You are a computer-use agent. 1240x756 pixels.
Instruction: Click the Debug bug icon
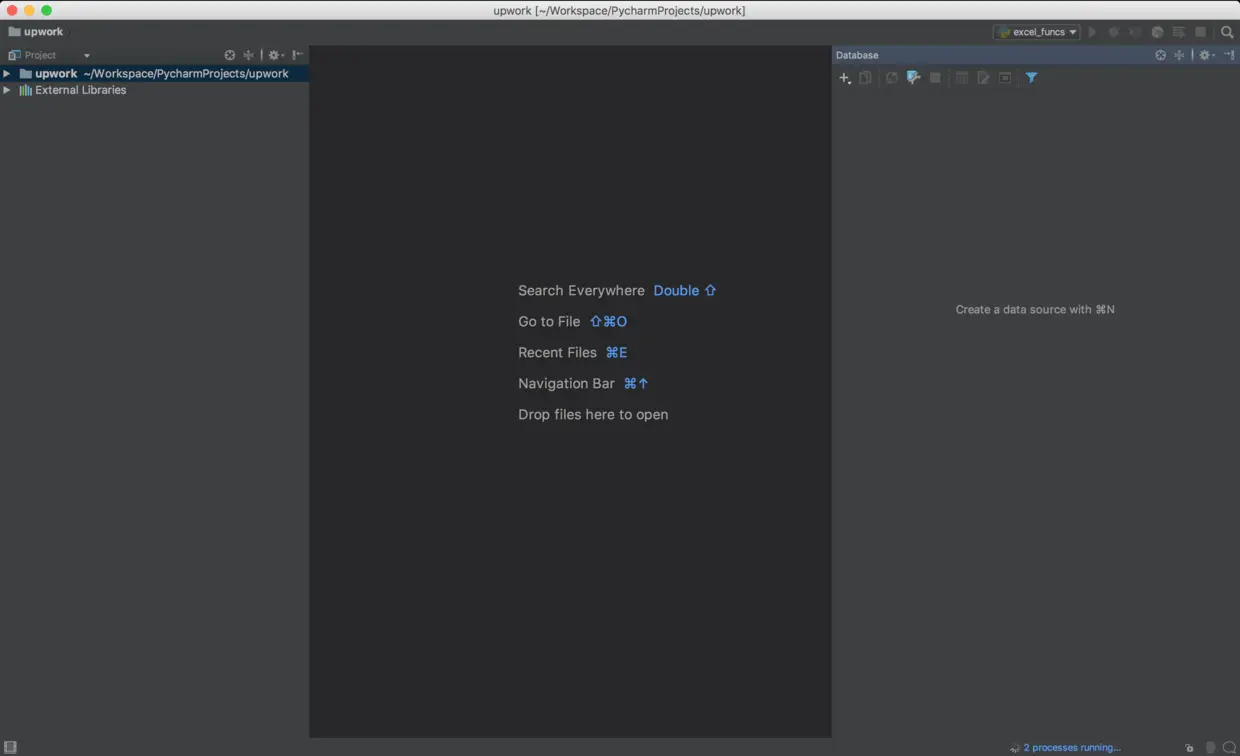click(x=1113, y=32)
